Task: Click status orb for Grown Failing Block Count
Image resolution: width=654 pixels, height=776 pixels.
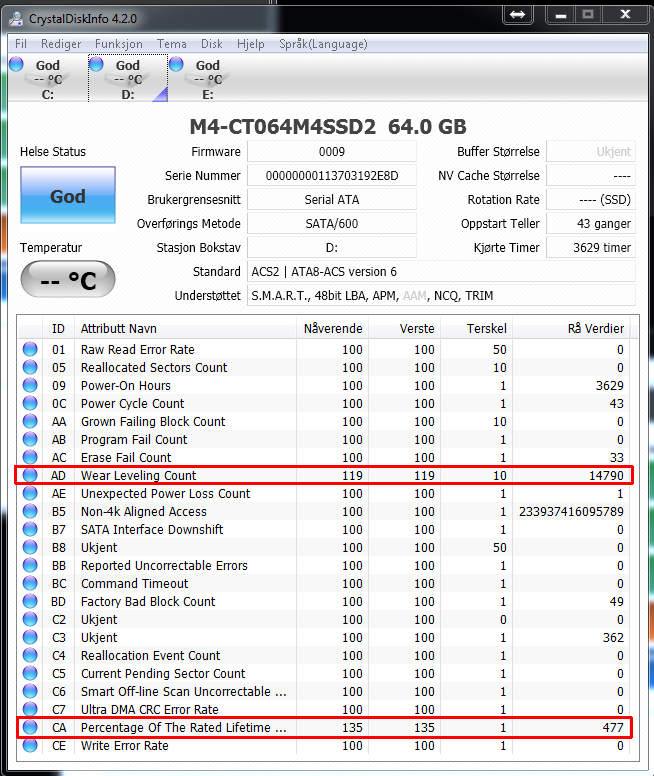Action: coord(30,421)
